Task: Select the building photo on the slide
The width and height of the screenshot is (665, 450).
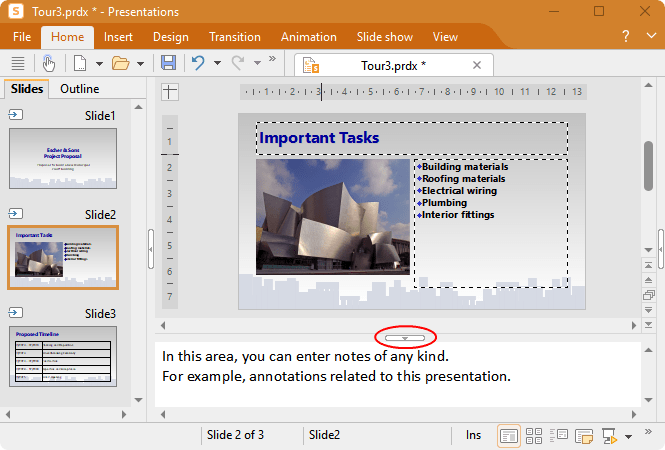Action: click(333, 217)
